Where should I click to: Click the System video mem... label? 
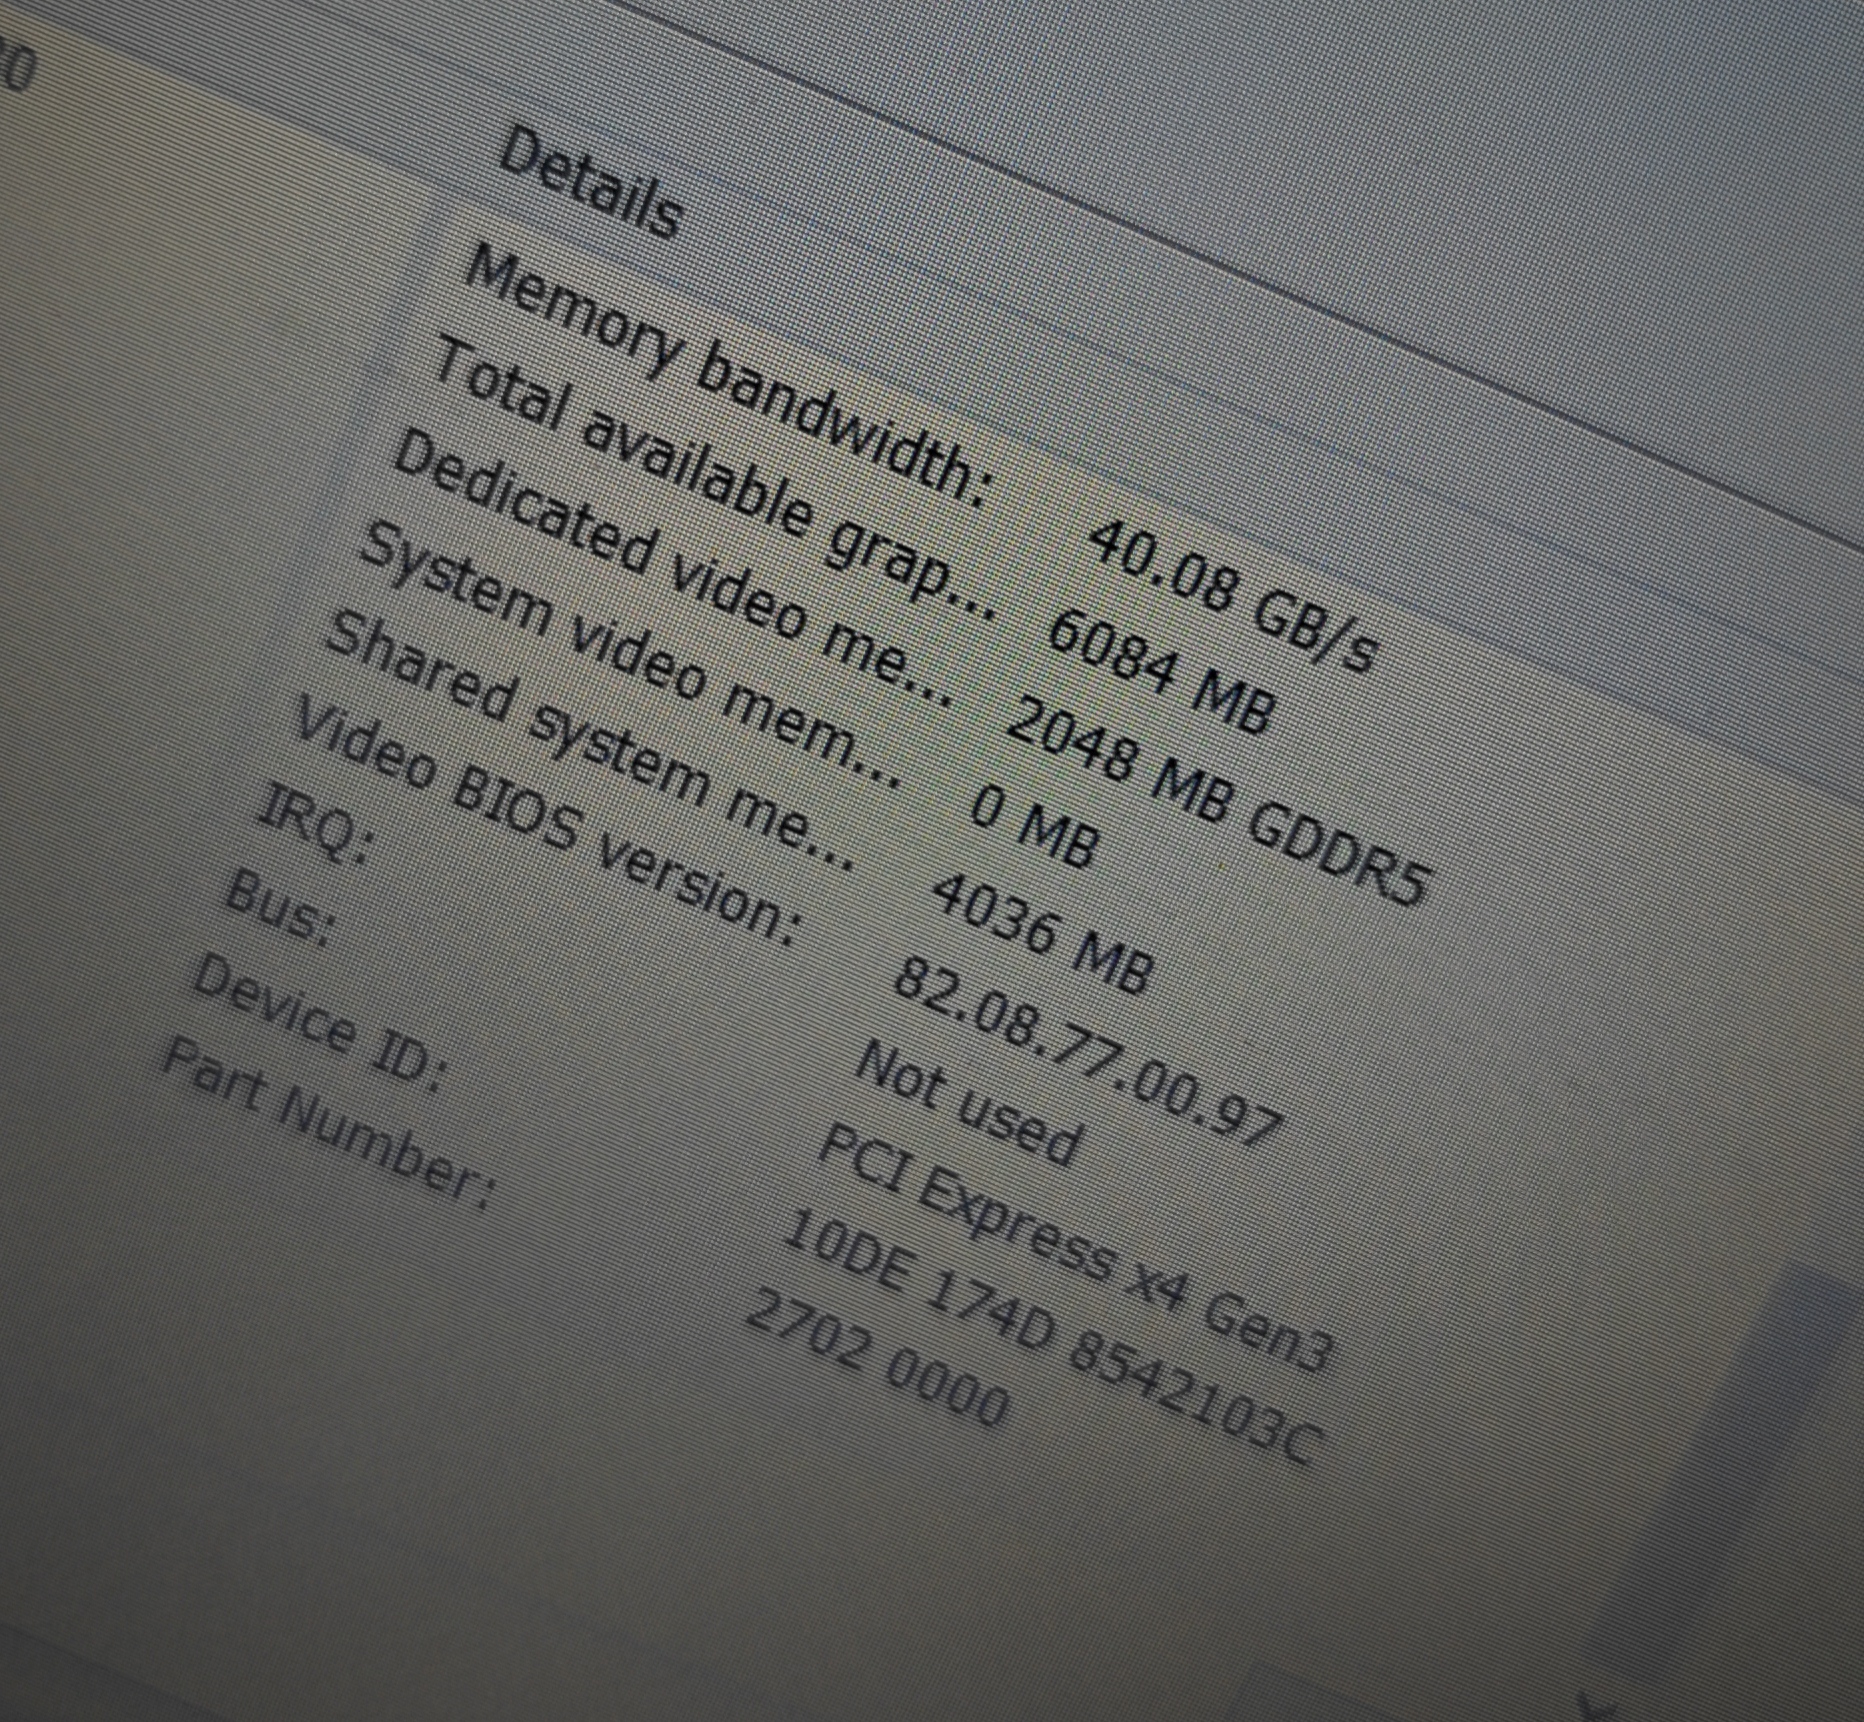(x=632, y=654)
